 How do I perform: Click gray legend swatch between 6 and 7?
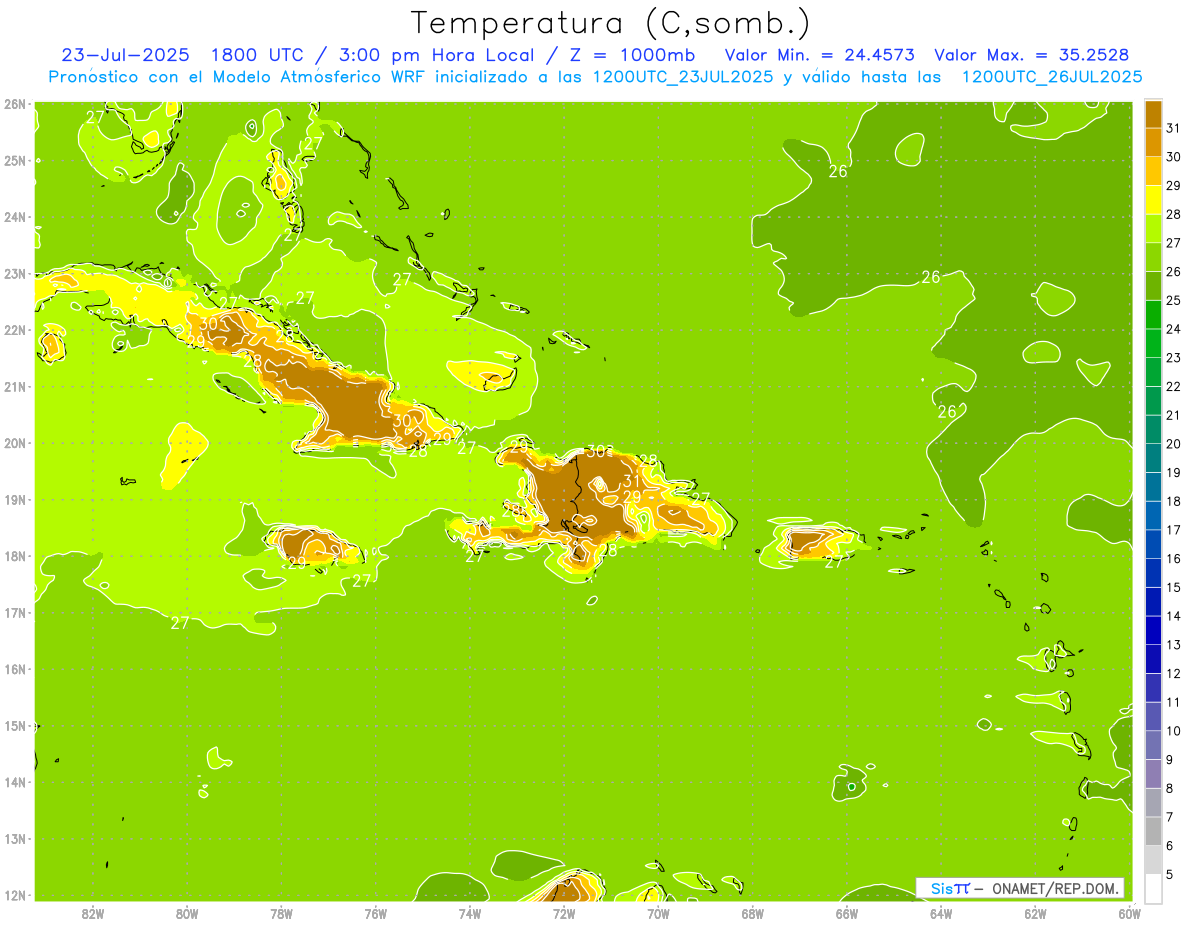(1153, 831)
